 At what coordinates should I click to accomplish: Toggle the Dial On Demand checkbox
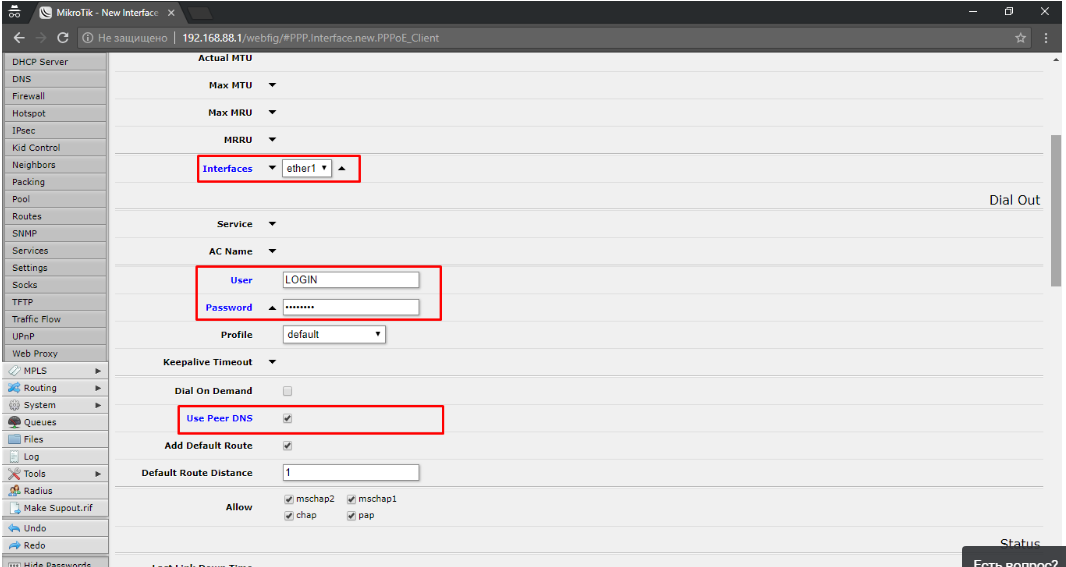(x=288, y=391)
